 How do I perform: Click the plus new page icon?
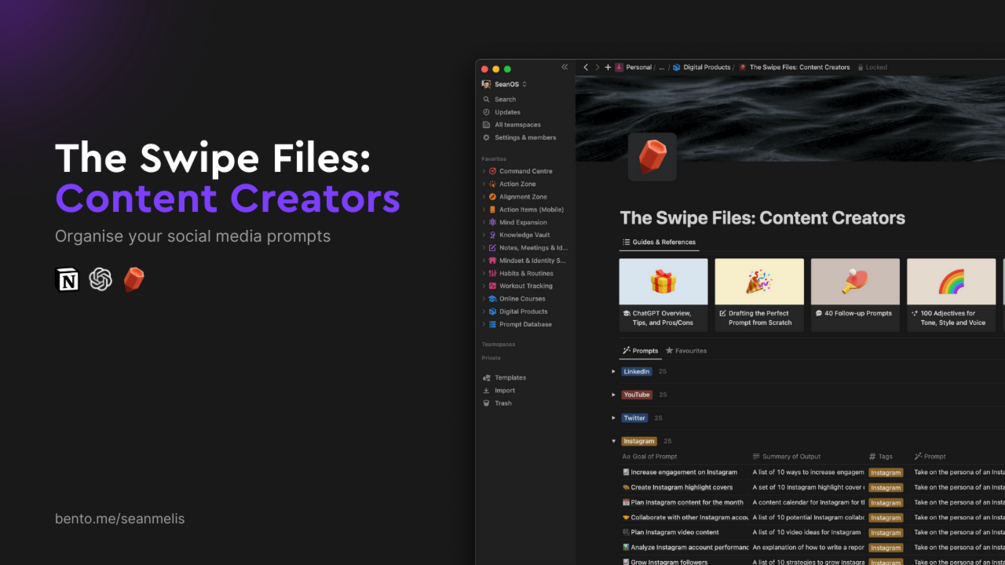click(608, 67)
